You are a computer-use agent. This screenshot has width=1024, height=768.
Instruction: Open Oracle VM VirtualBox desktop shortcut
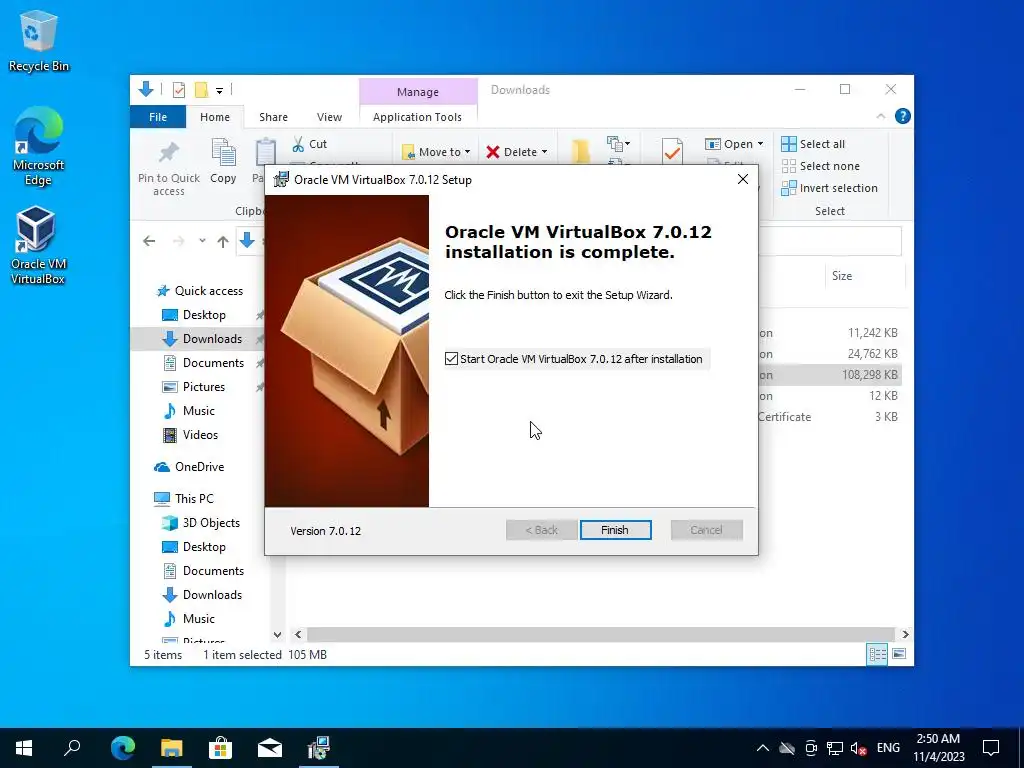(38, 245)
